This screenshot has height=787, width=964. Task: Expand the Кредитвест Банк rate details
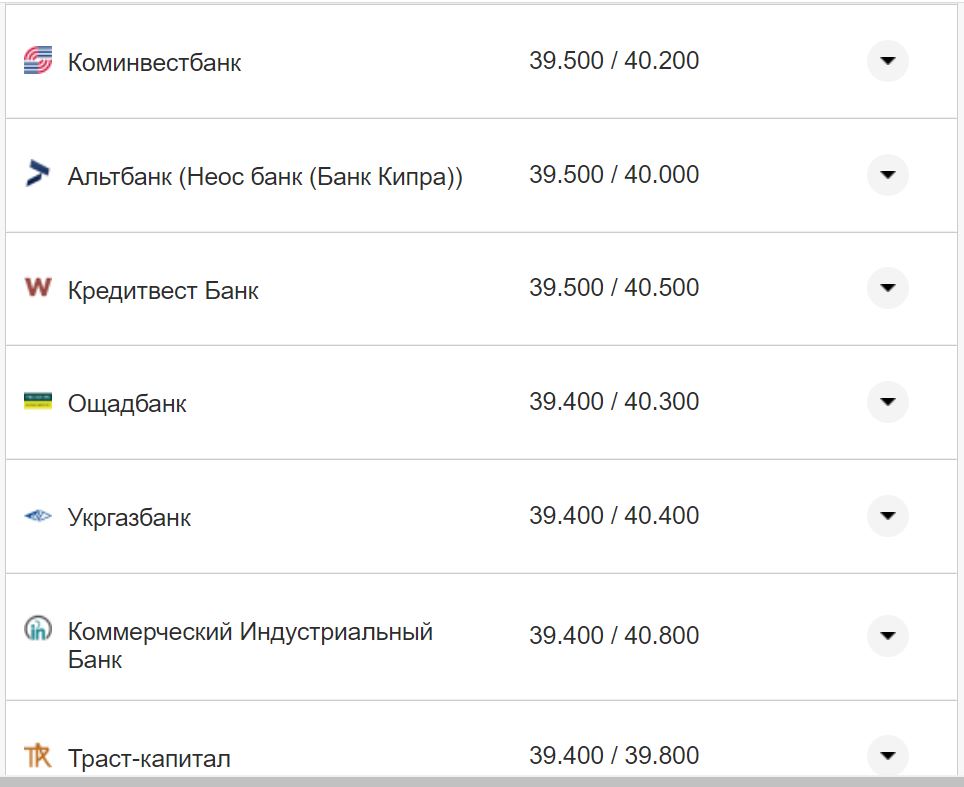click(887, 288)
